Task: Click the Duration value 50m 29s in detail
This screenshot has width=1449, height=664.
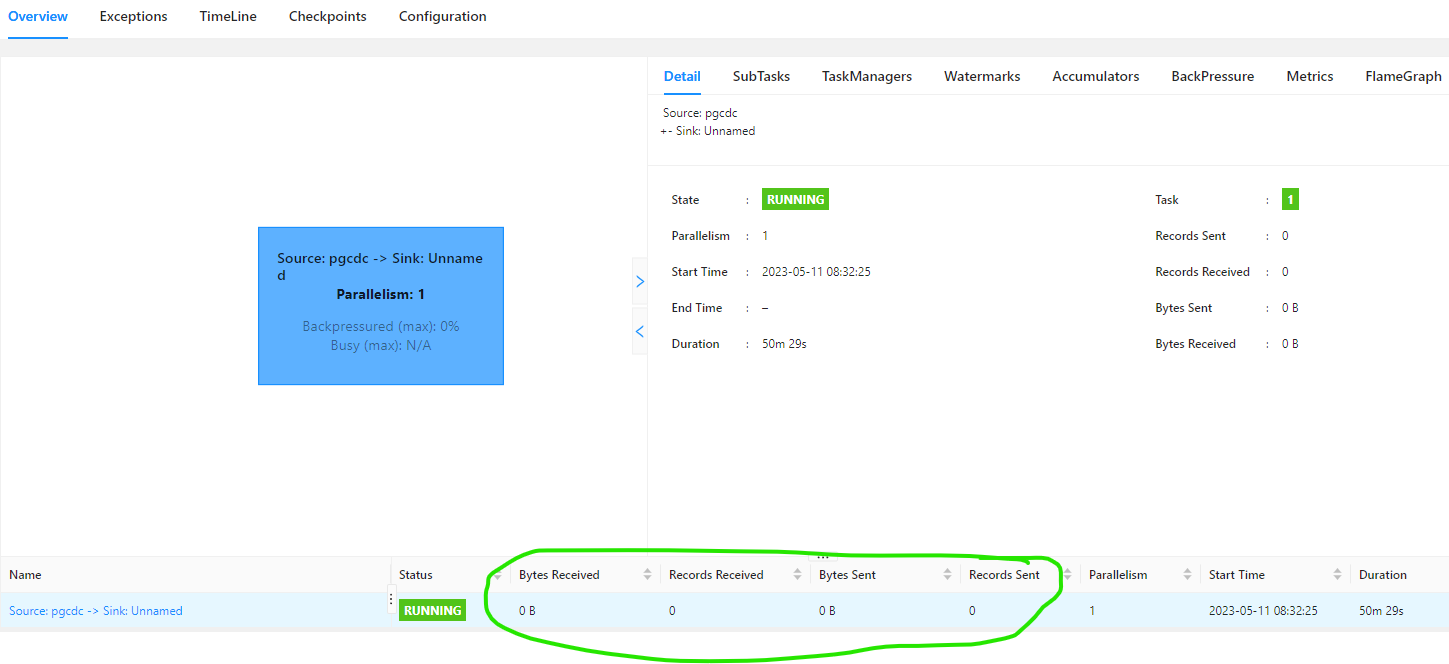Action: [784, 344]
